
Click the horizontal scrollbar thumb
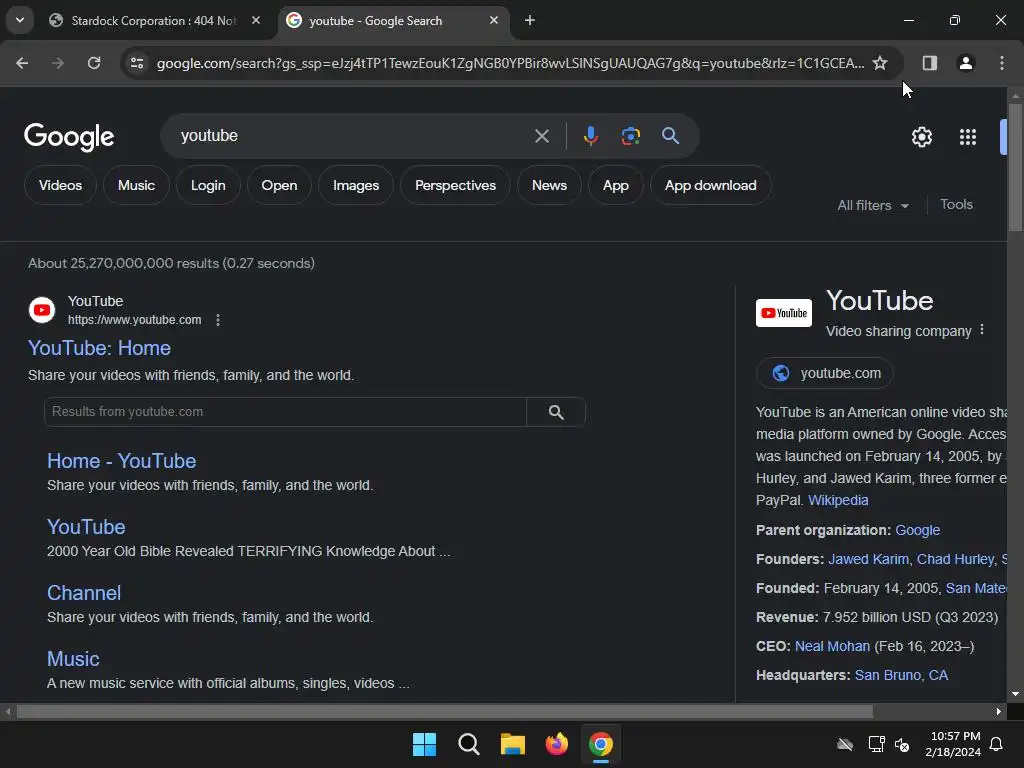[445, 711]
